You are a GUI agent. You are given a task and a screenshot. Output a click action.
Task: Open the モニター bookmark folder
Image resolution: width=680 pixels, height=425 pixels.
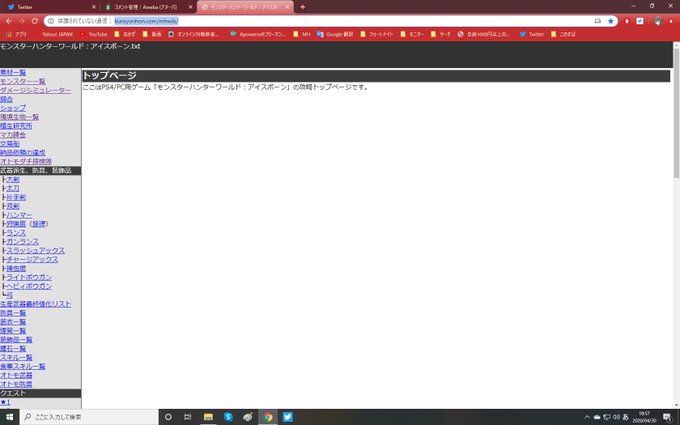[x=412, y=34]
